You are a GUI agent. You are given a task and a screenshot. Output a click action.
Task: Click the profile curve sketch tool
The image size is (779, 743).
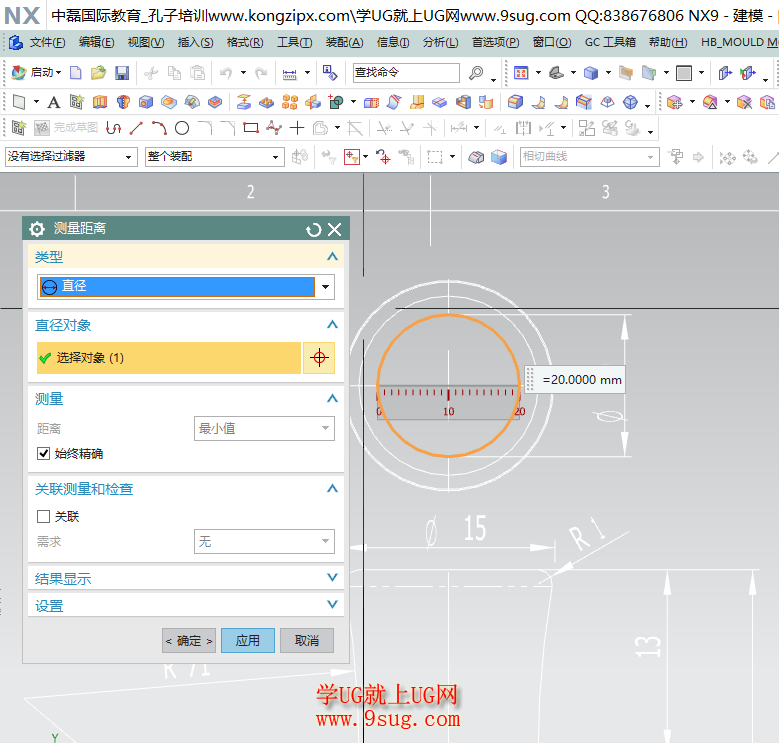click(113, 129)
